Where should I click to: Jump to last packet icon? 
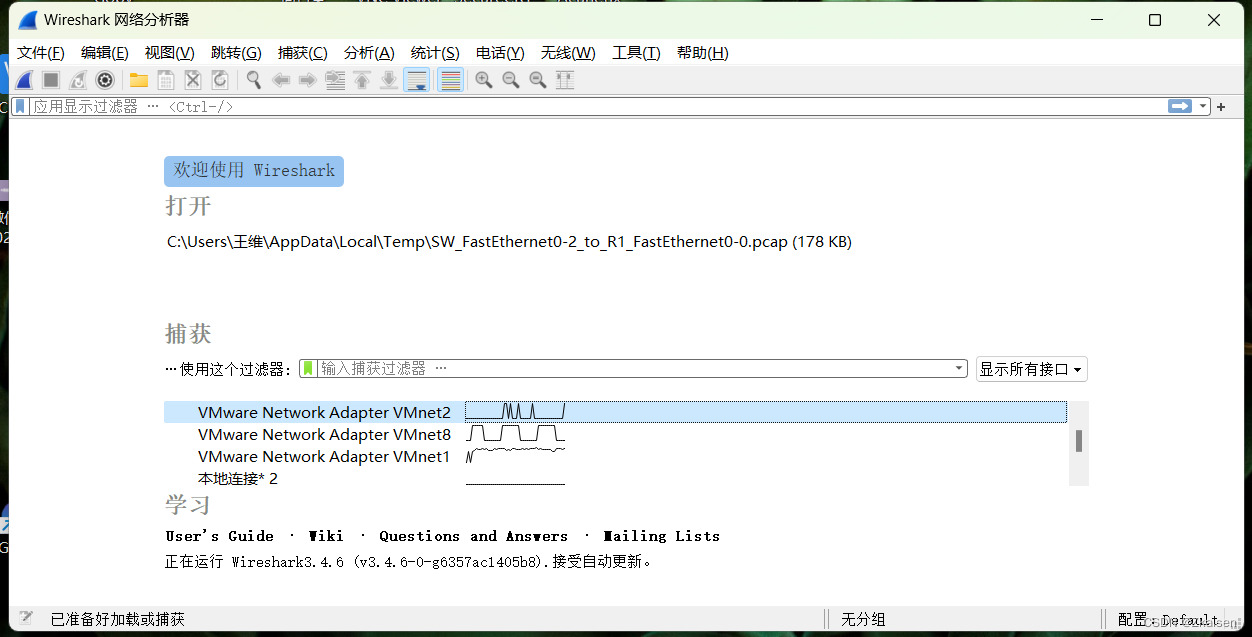tap(389, 80)
